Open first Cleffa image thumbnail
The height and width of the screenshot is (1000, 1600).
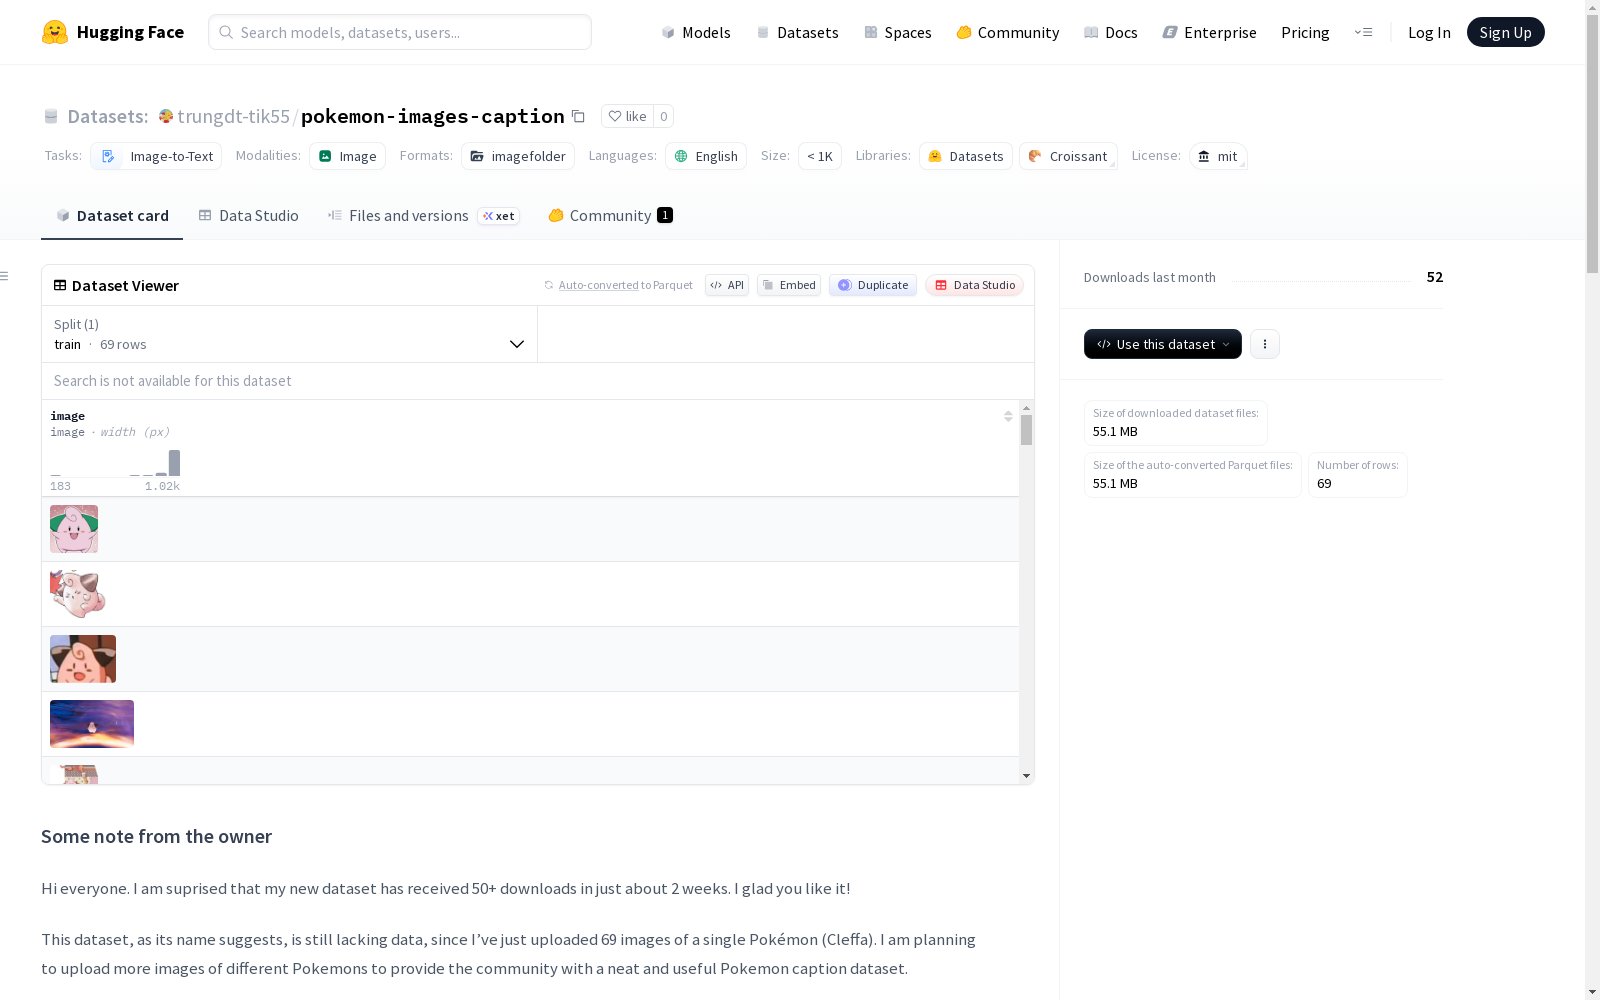74,529
